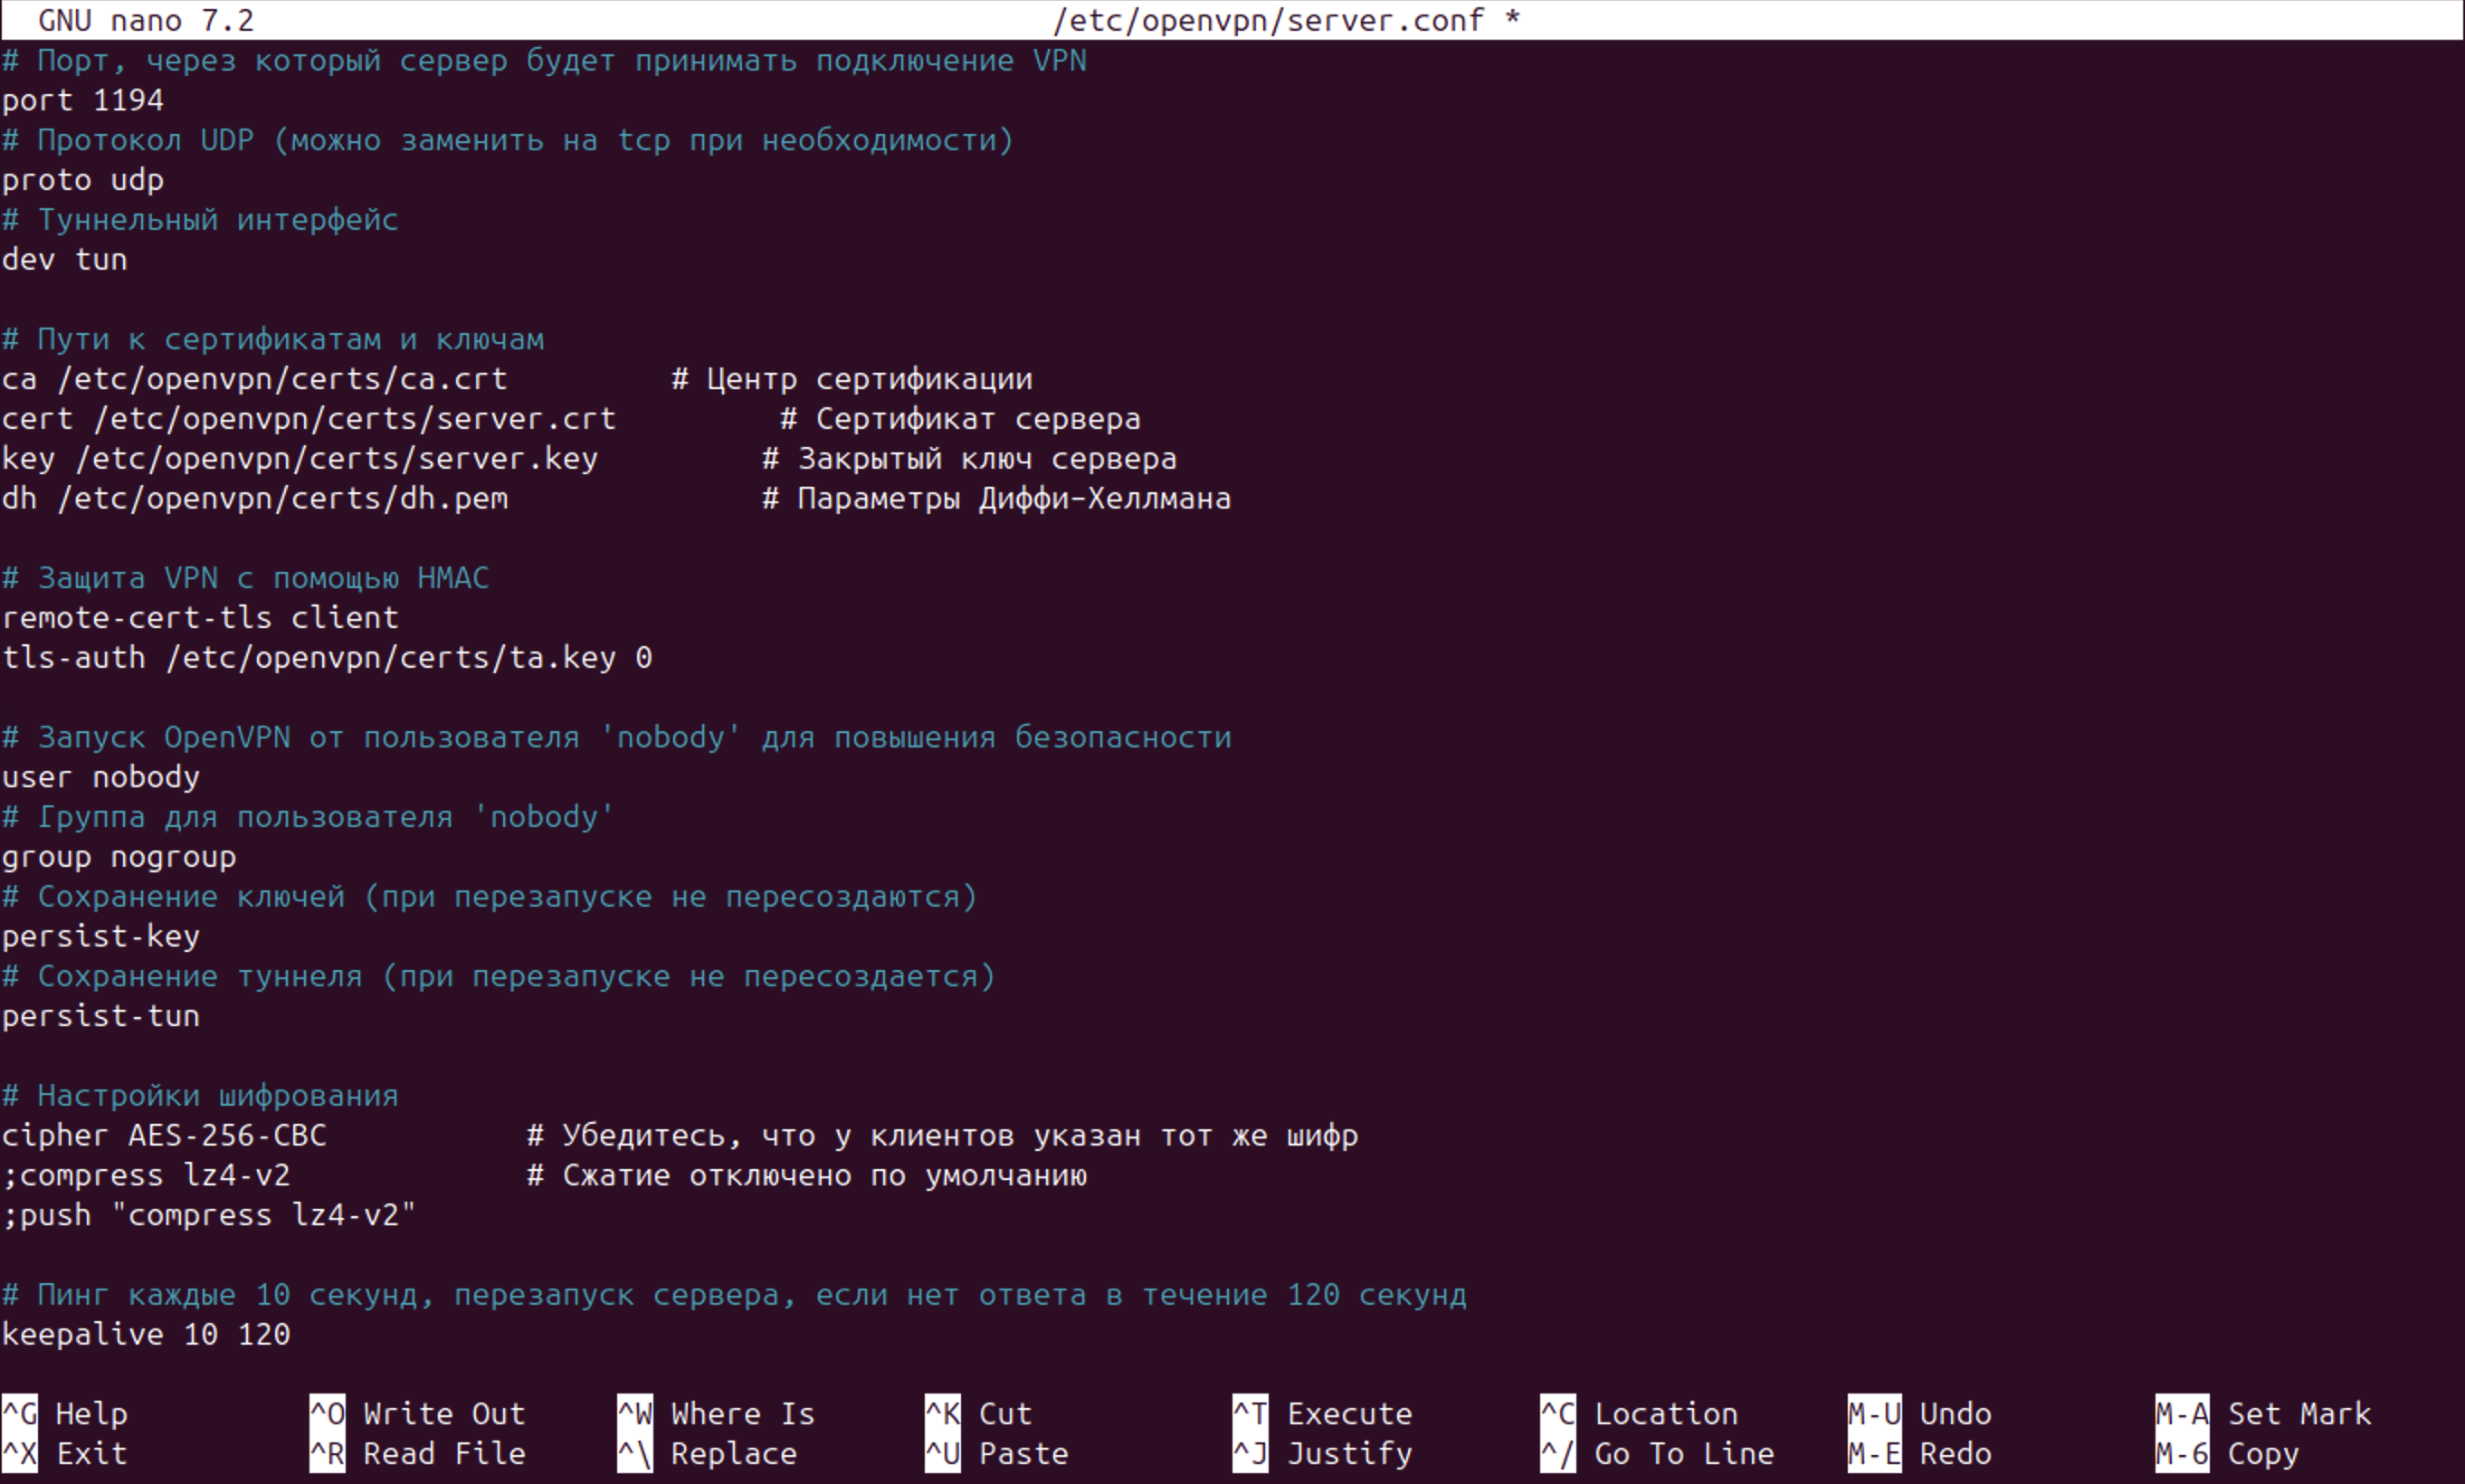Click the ';compress lz4-v2' commented directive
2465x1484 pixels.
click(146, 1175)
